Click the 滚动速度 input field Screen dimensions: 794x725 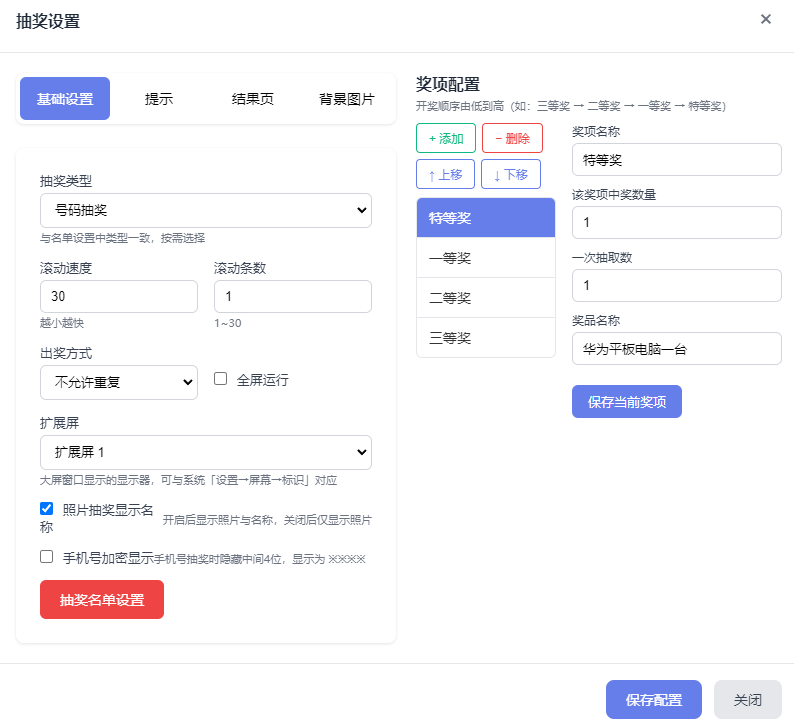(119, 296)
